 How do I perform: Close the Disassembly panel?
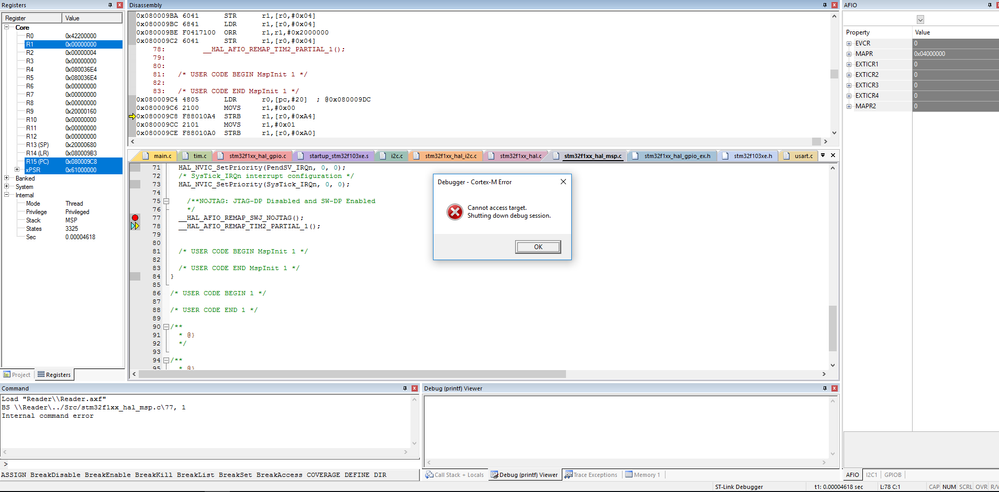pos(834,4)
